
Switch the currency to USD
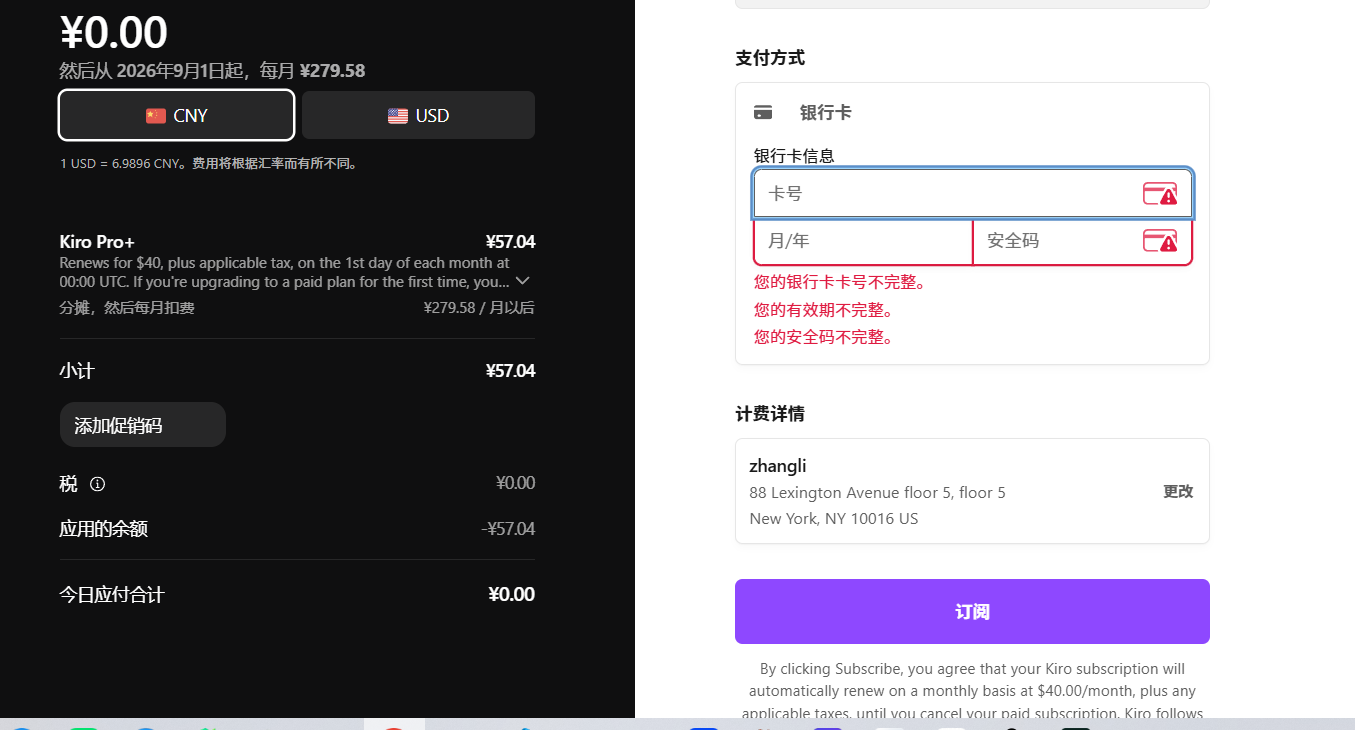tap(418, 115)
